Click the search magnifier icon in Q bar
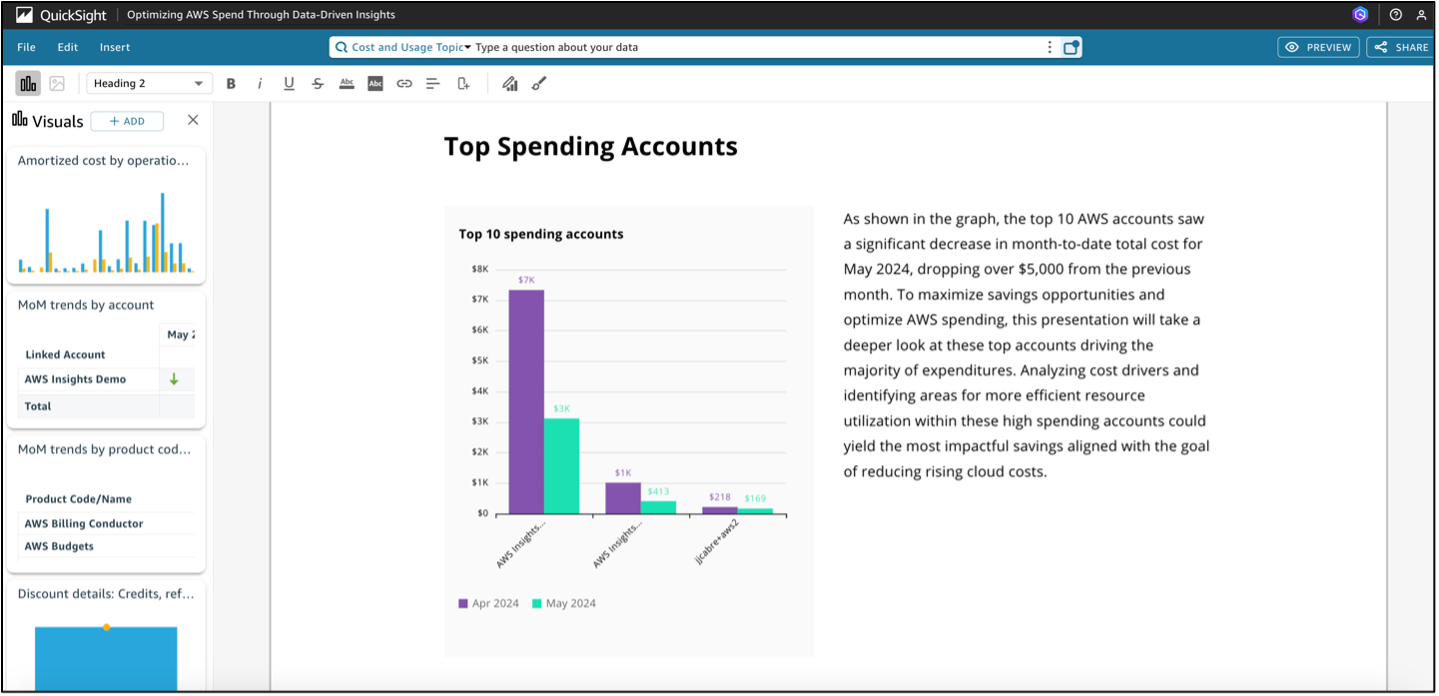1439x696 pixels. (x=342, y=47)
